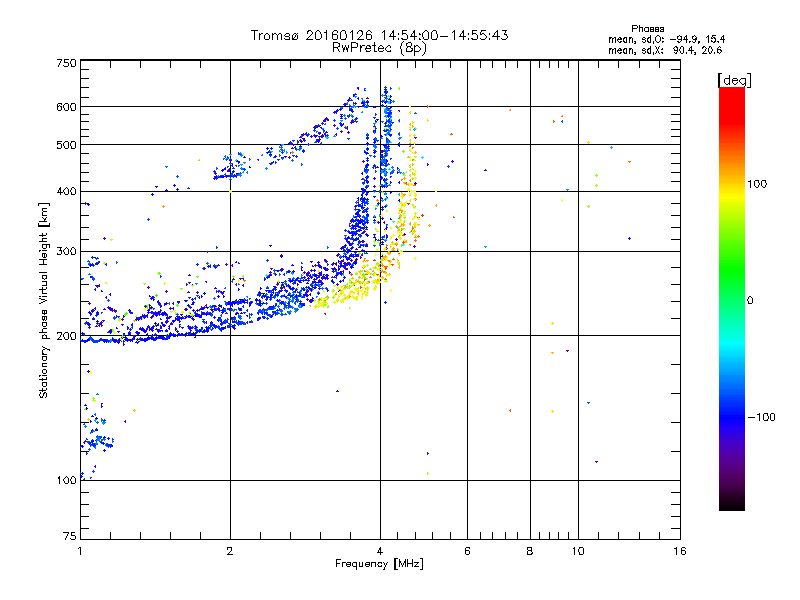Click the plot title 'Tromsø 20160126 14:54:00-14:55:43'
This screenshot has width=800, height=600.
pos(379,35)
